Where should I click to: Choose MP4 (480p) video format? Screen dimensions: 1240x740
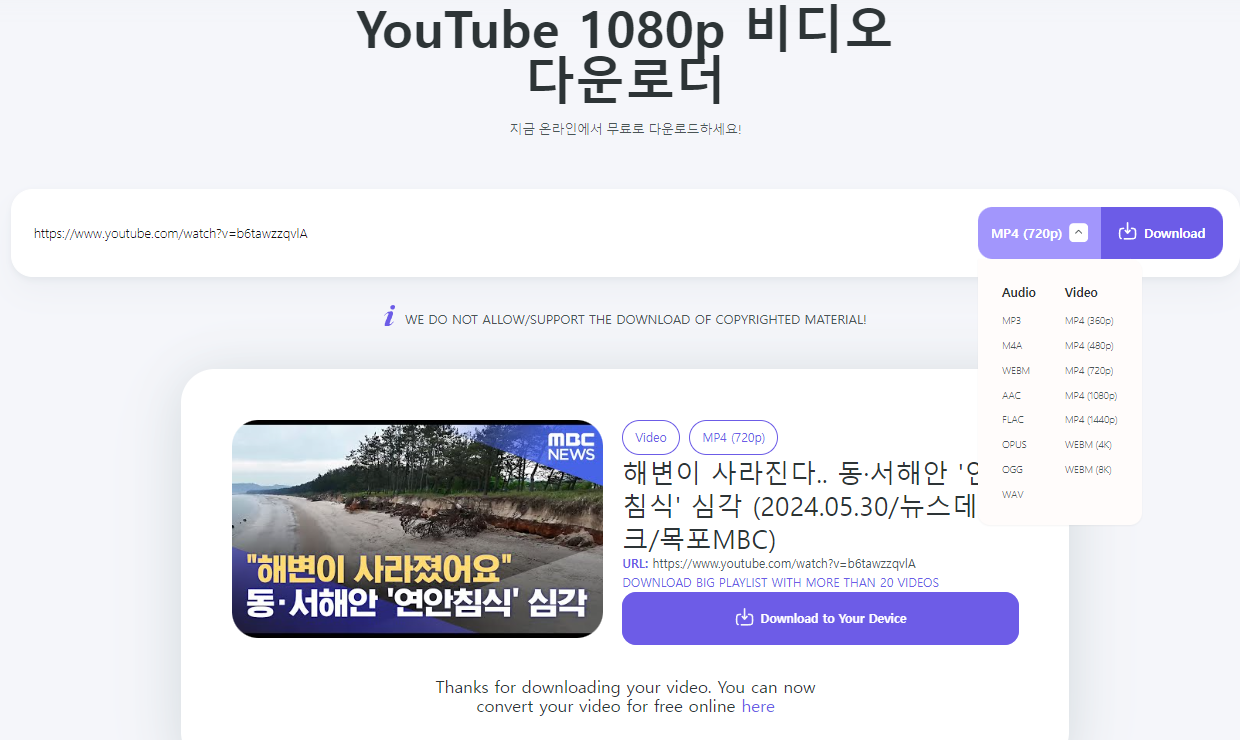point(1089,346)
